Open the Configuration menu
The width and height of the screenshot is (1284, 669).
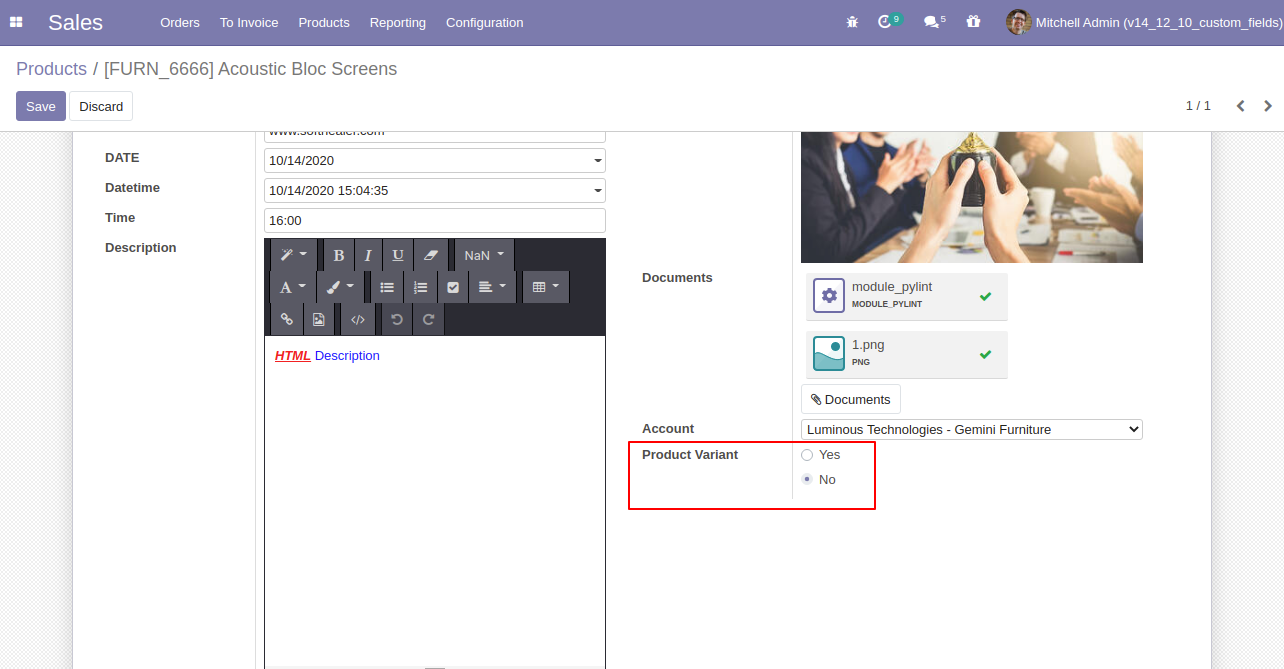(484, 22)
